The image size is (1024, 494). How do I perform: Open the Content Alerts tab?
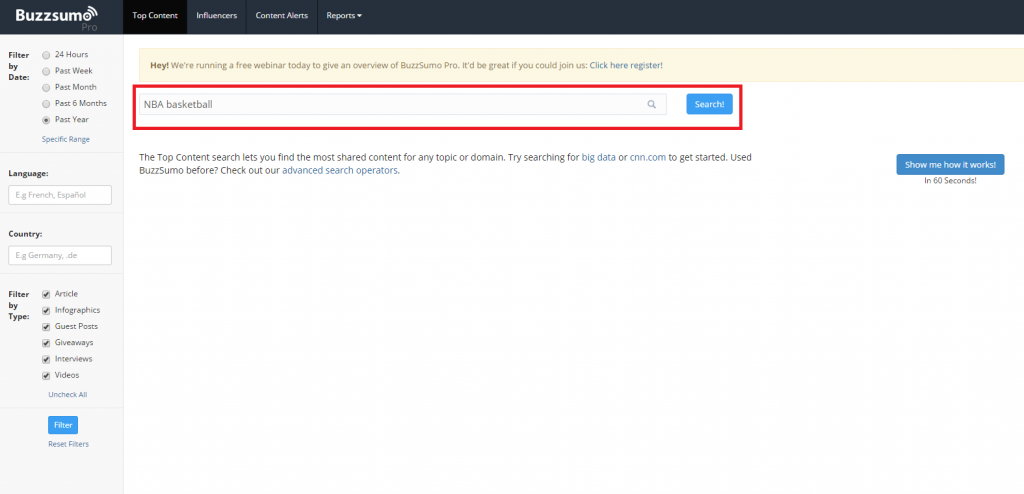click(281, 16)
